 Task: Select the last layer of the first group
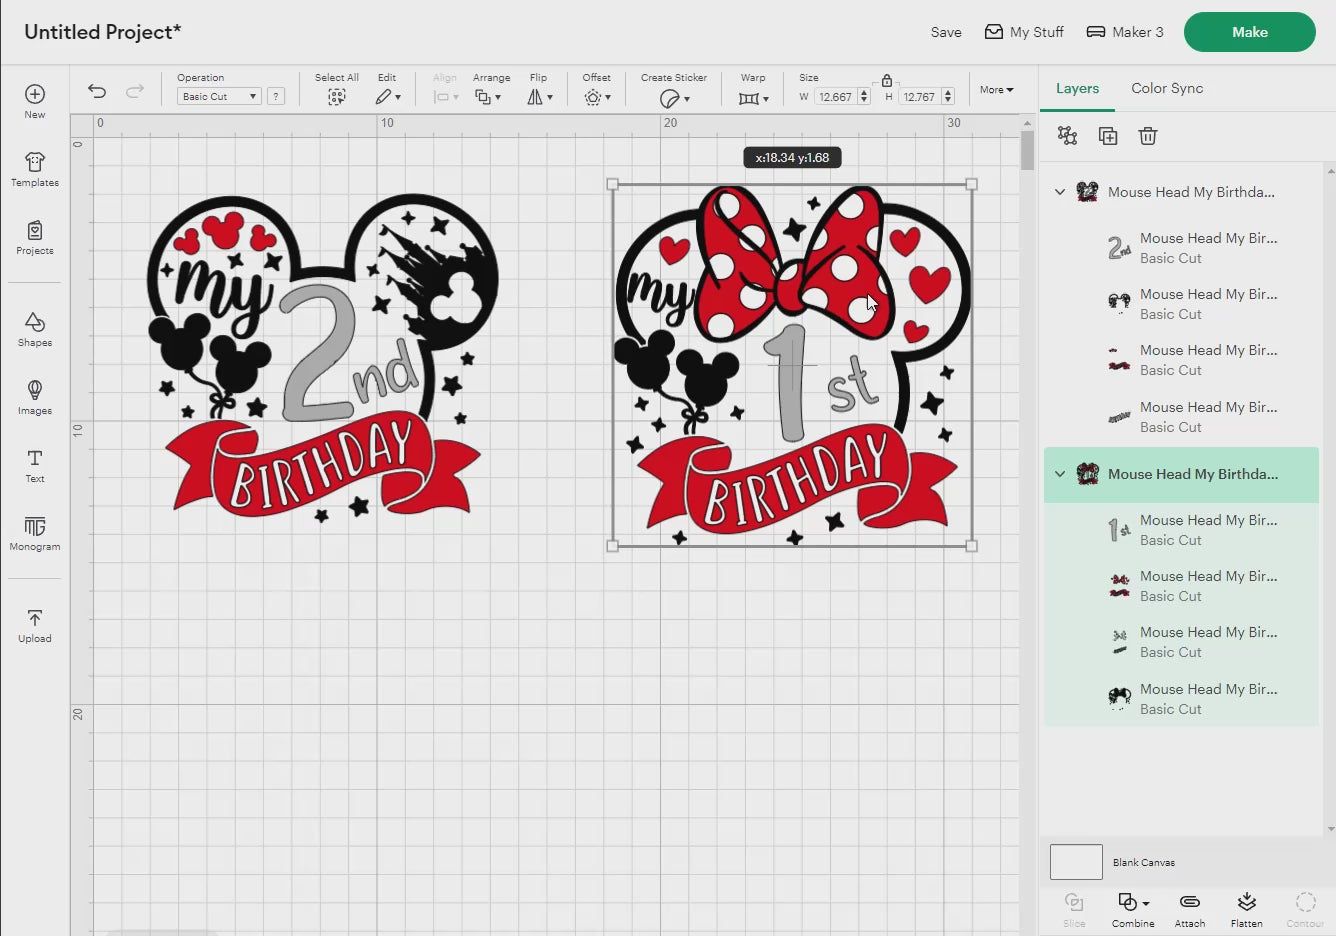tap(1181, 417)
